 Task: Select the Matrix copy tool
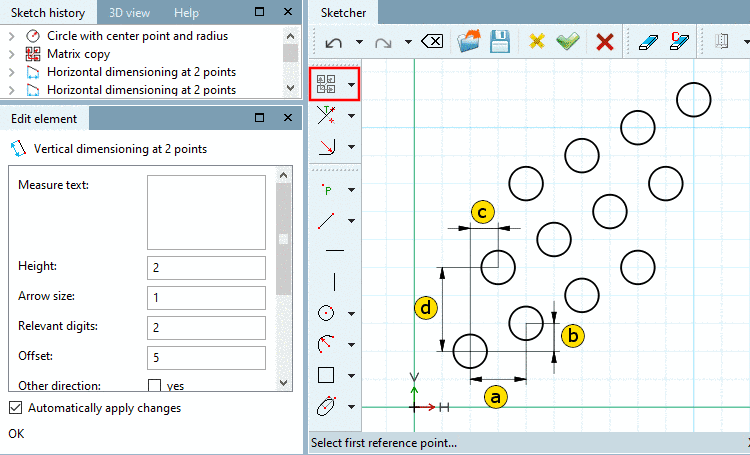point(326,84)
